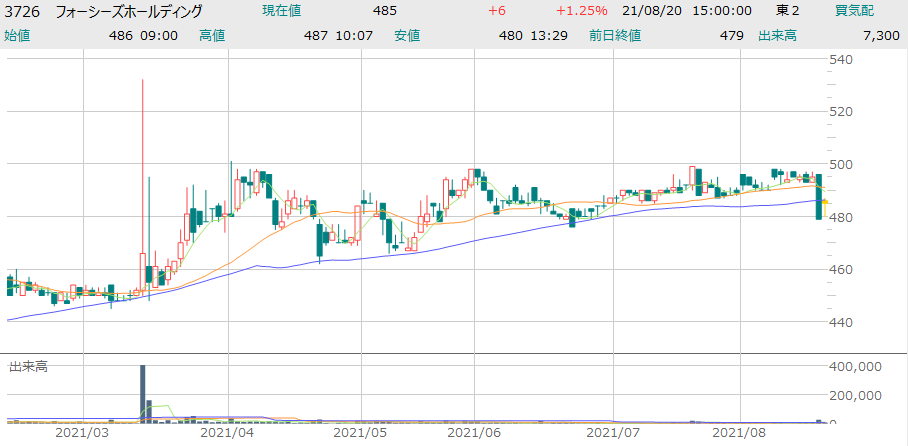This screenshot has width=908, height=446.
Task: Click the 460 price axis label
Action: click(840, 270)
